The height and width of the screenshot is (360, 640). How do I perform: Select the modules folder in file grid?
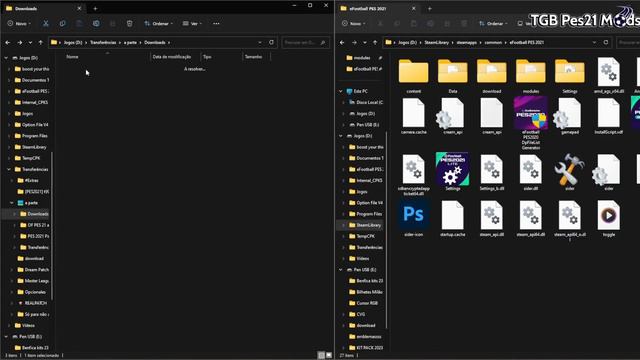(x=531, y=76)
